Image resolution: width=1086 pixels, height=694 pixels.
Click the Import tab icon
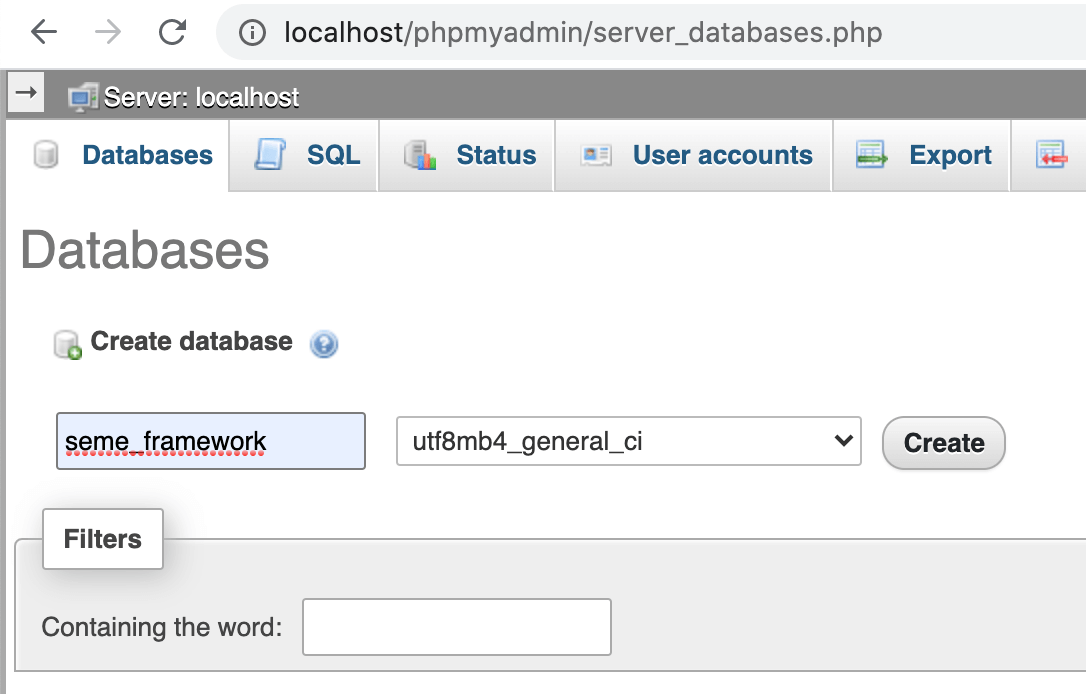tap(1051, 154)
